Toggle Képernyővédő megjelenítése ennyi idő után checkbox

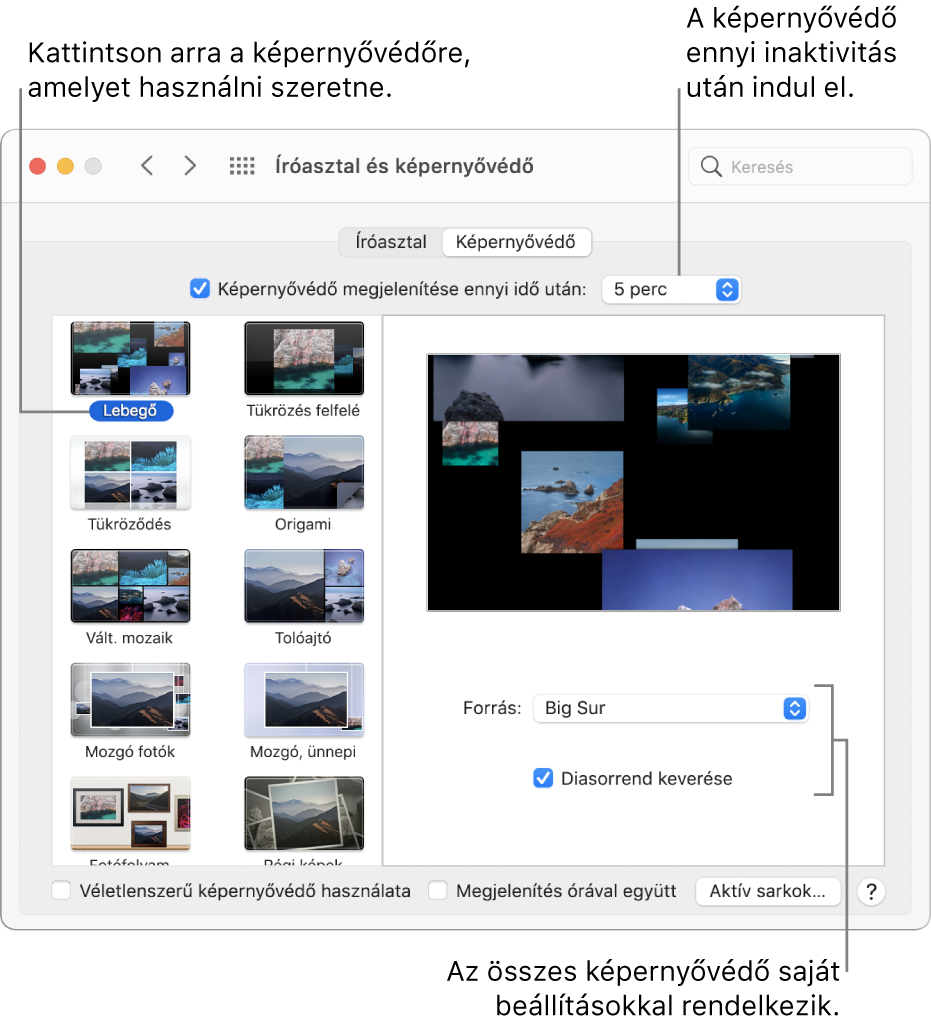pyautogui.click(x=199, y=289)
